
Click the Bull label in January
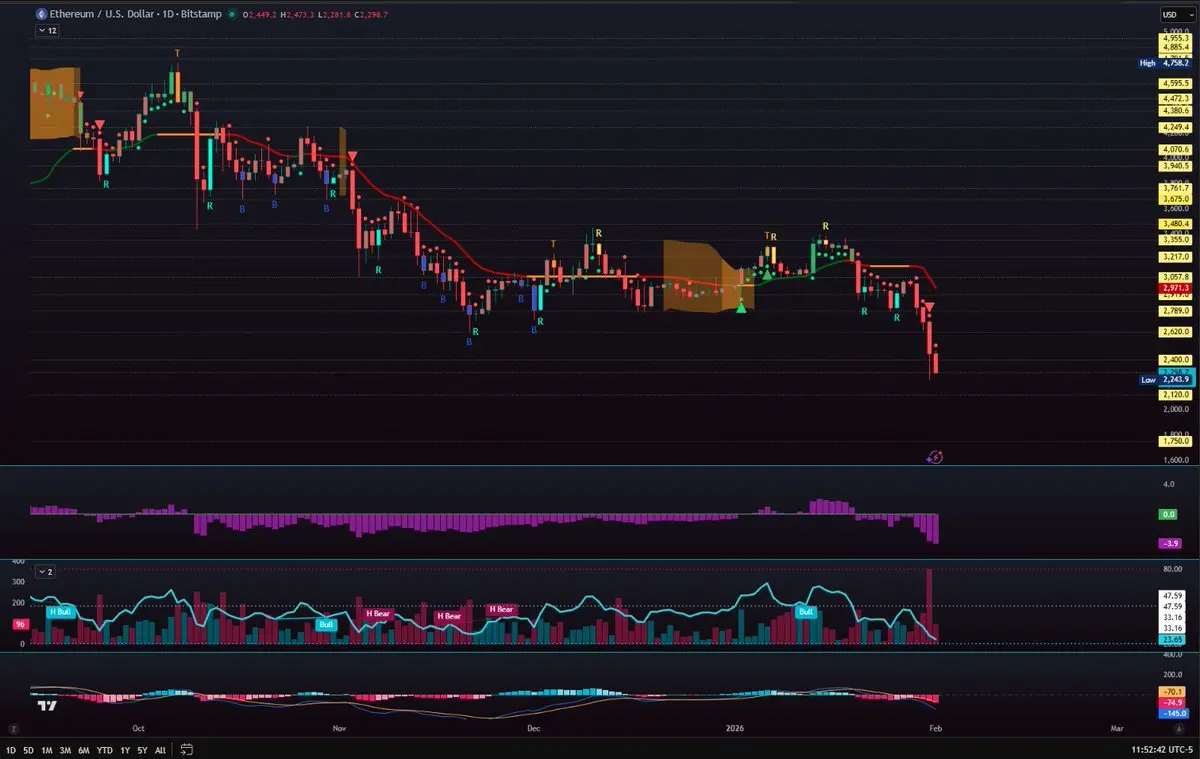pos(806,610)
